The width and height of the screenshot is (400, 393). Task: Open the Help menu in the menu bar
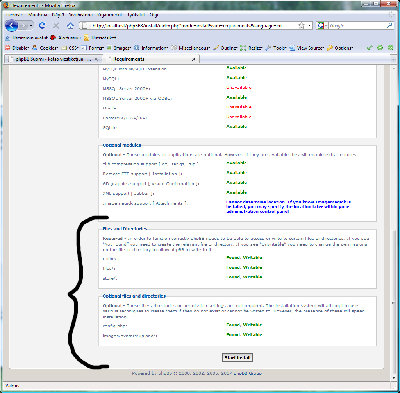click(154, 15)
